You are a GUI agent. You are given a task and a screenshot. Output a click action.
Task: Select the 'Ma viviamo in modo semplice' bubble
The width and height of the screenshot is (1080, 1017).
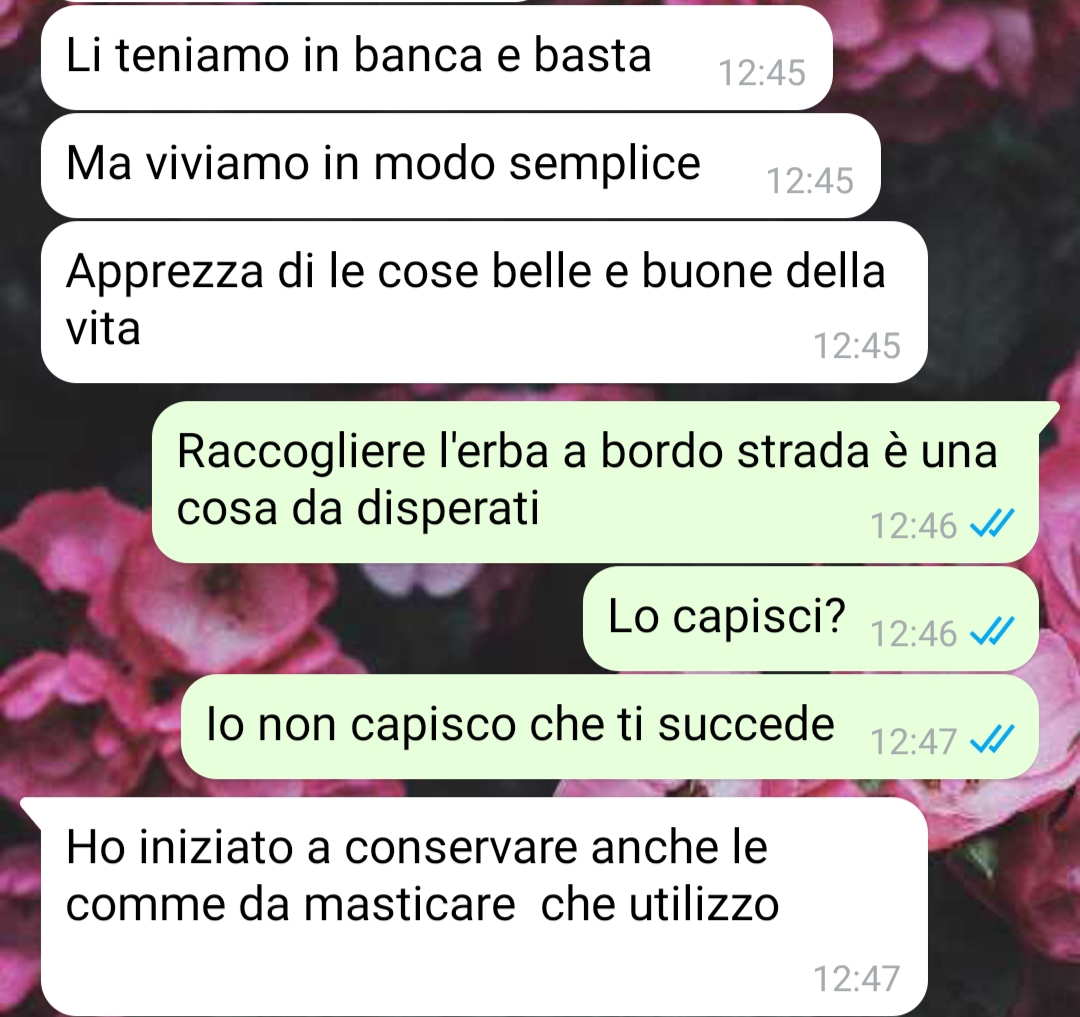click(461, 166)
